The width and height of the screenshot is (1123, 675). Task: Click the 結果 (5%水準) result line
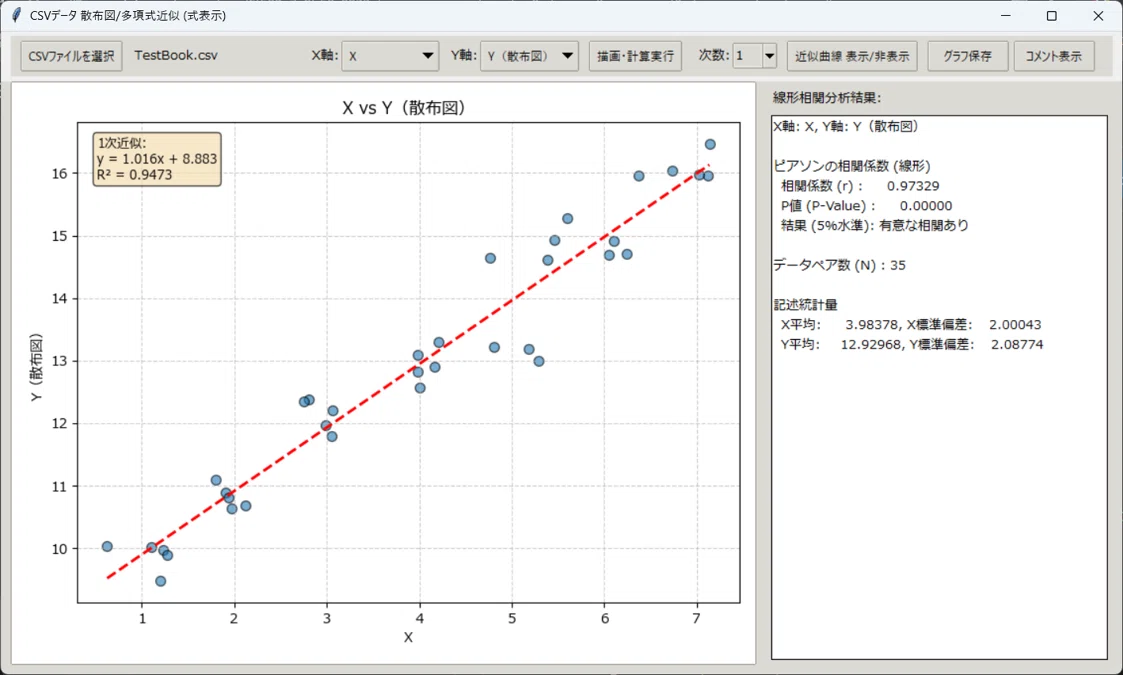pyautogui.click(x=874, y=226)
